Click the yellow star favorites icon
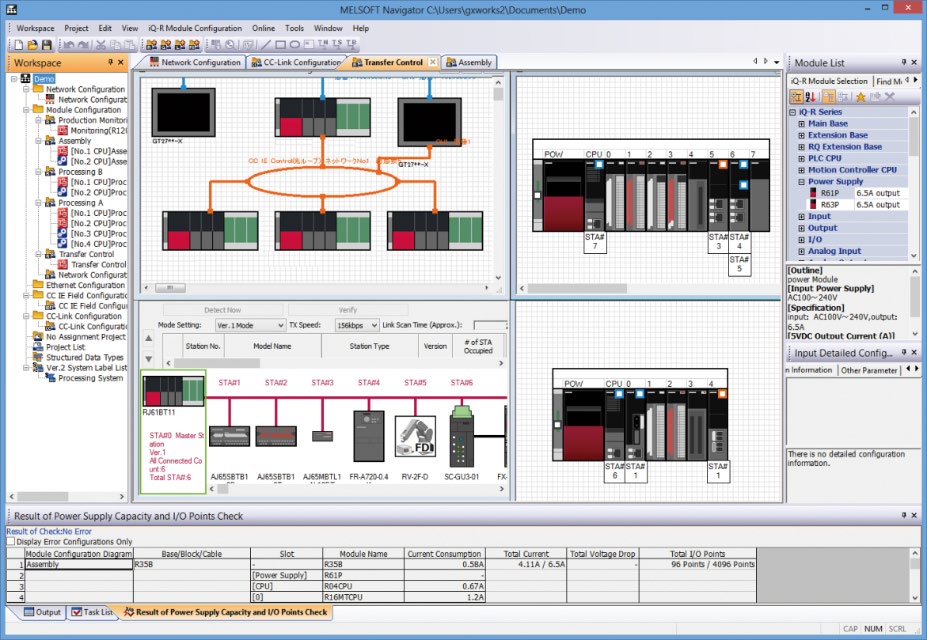Screen dimensions: 927x640 tap(860, 96)
